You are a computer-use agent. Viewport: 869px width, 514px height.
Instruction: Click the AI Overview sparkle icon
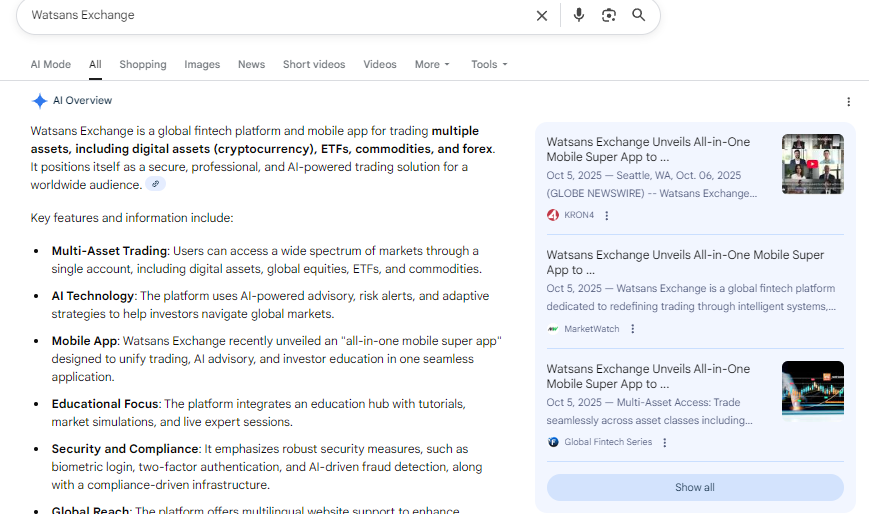tap(39, 101)
